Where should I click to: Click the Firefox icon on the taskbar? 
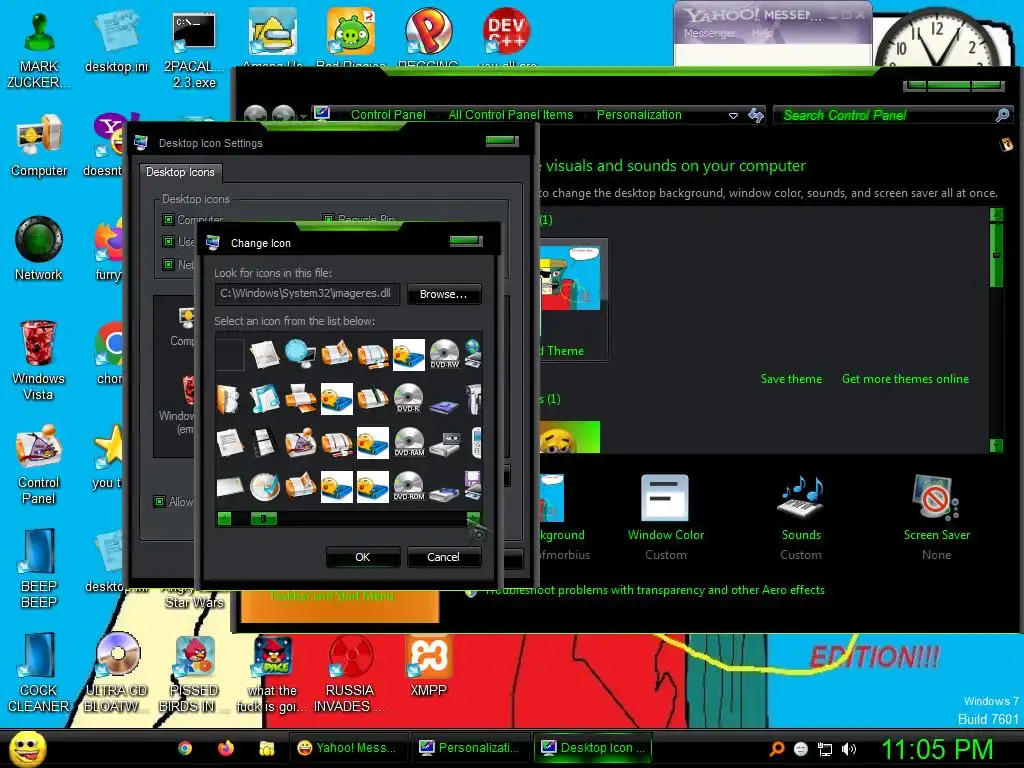click(226, 748)
